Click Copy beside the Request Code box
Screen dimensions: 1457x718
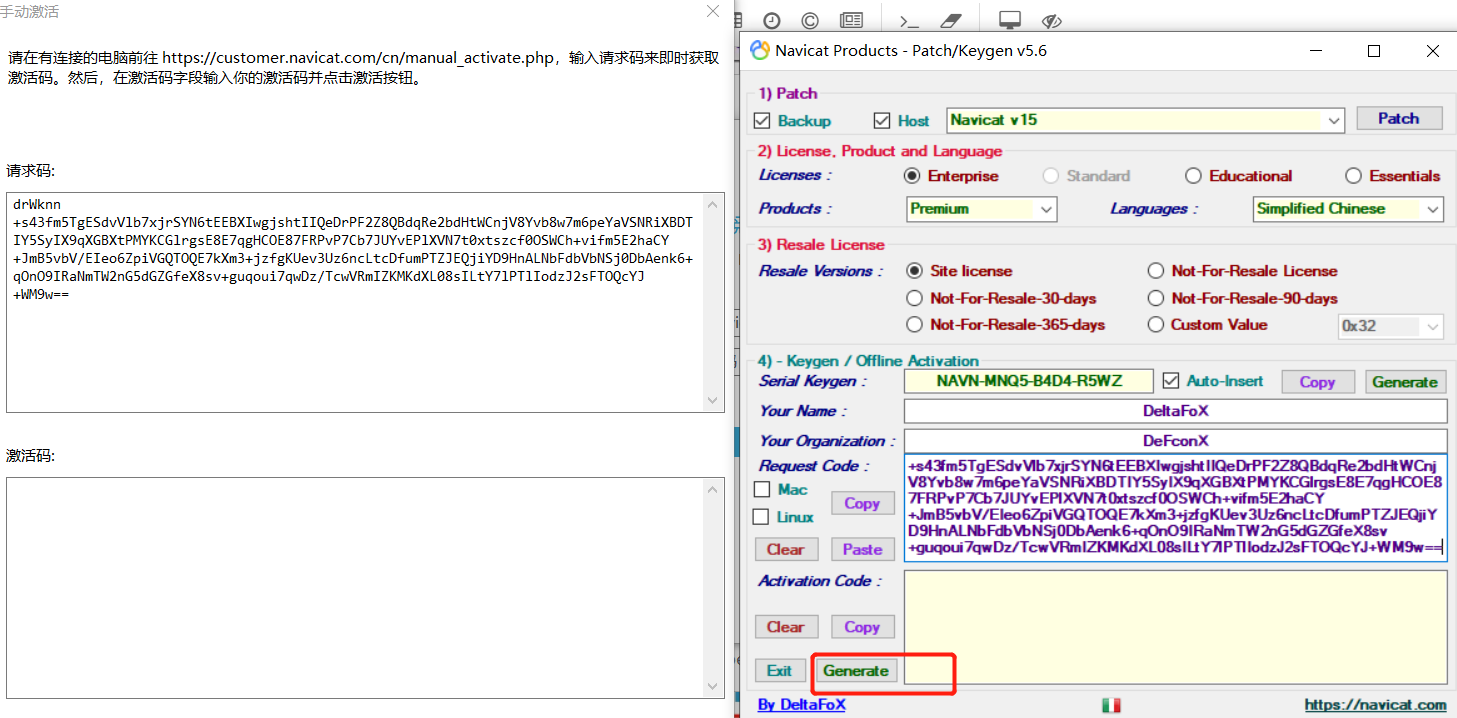tap(862, 503)
